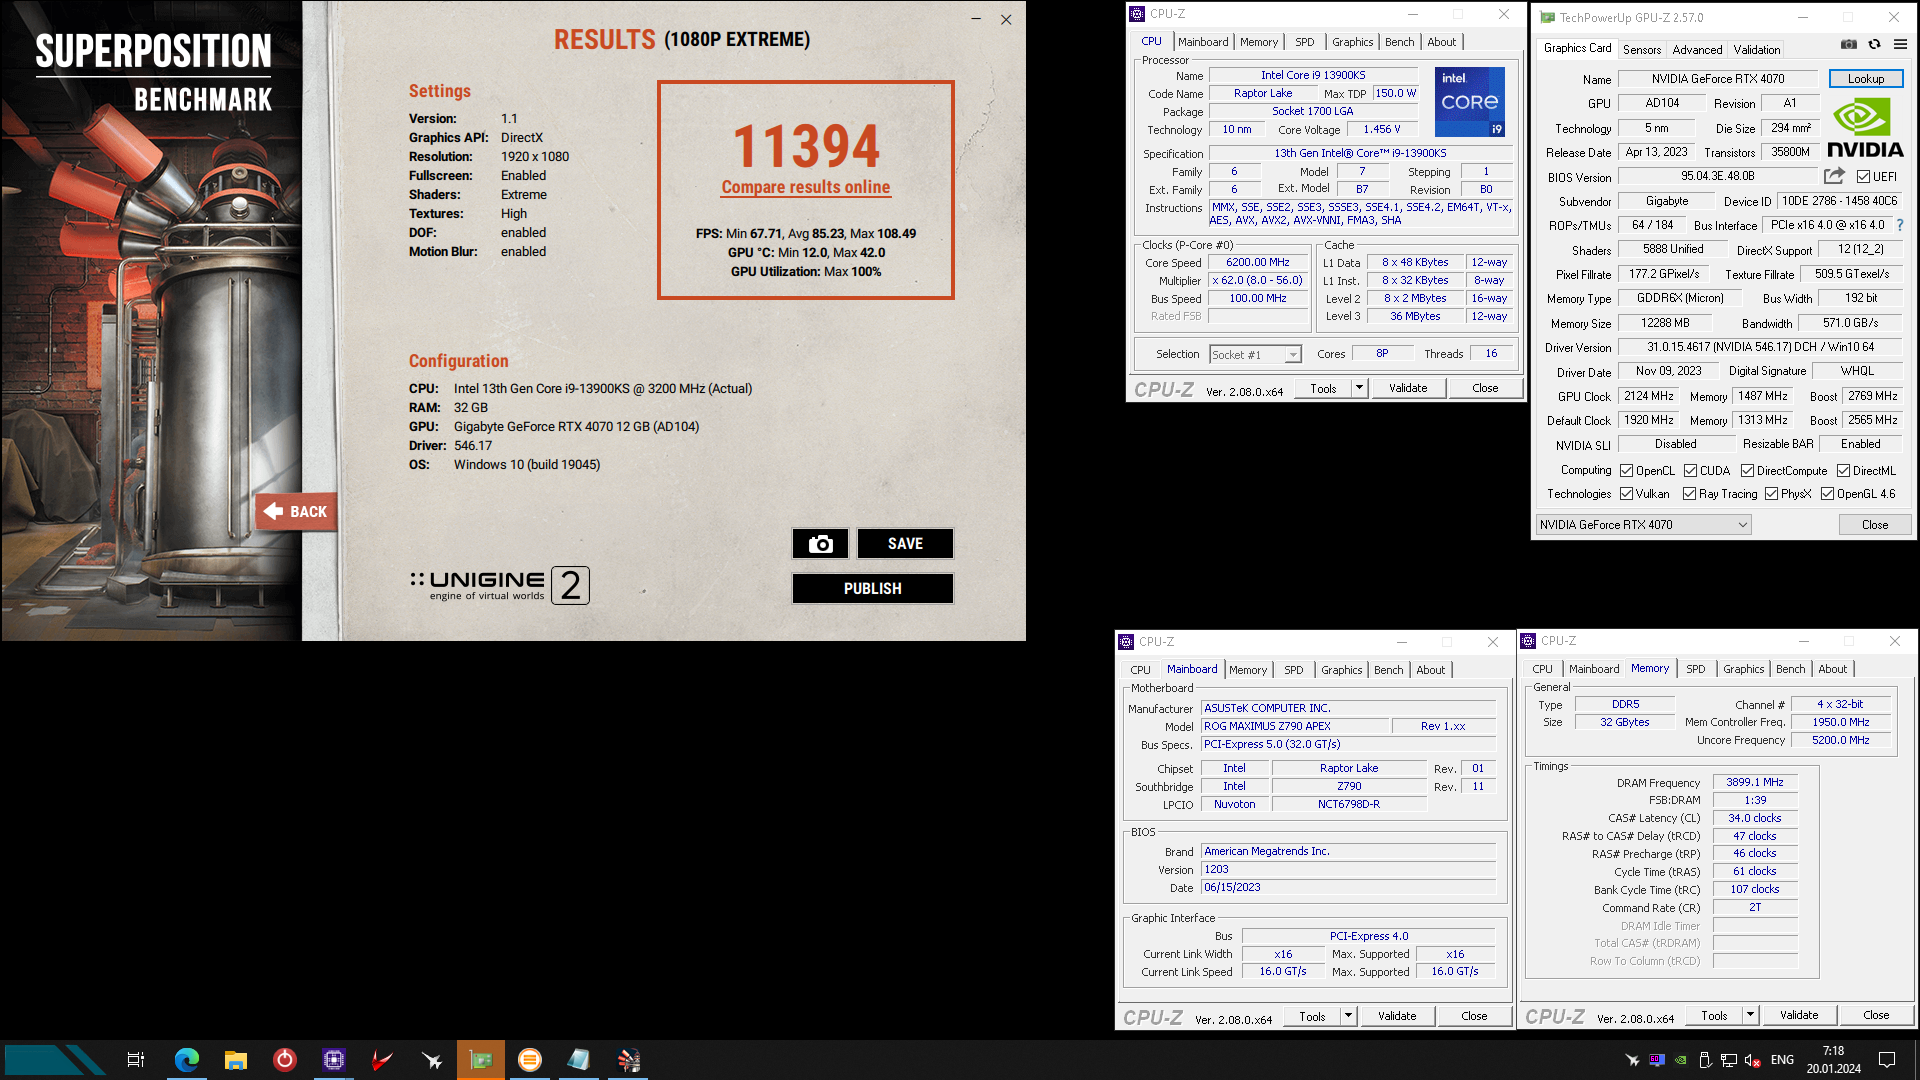Click the GPU-Z Name field NVIDIA GeForce RTX 4070

point(1717,79)
